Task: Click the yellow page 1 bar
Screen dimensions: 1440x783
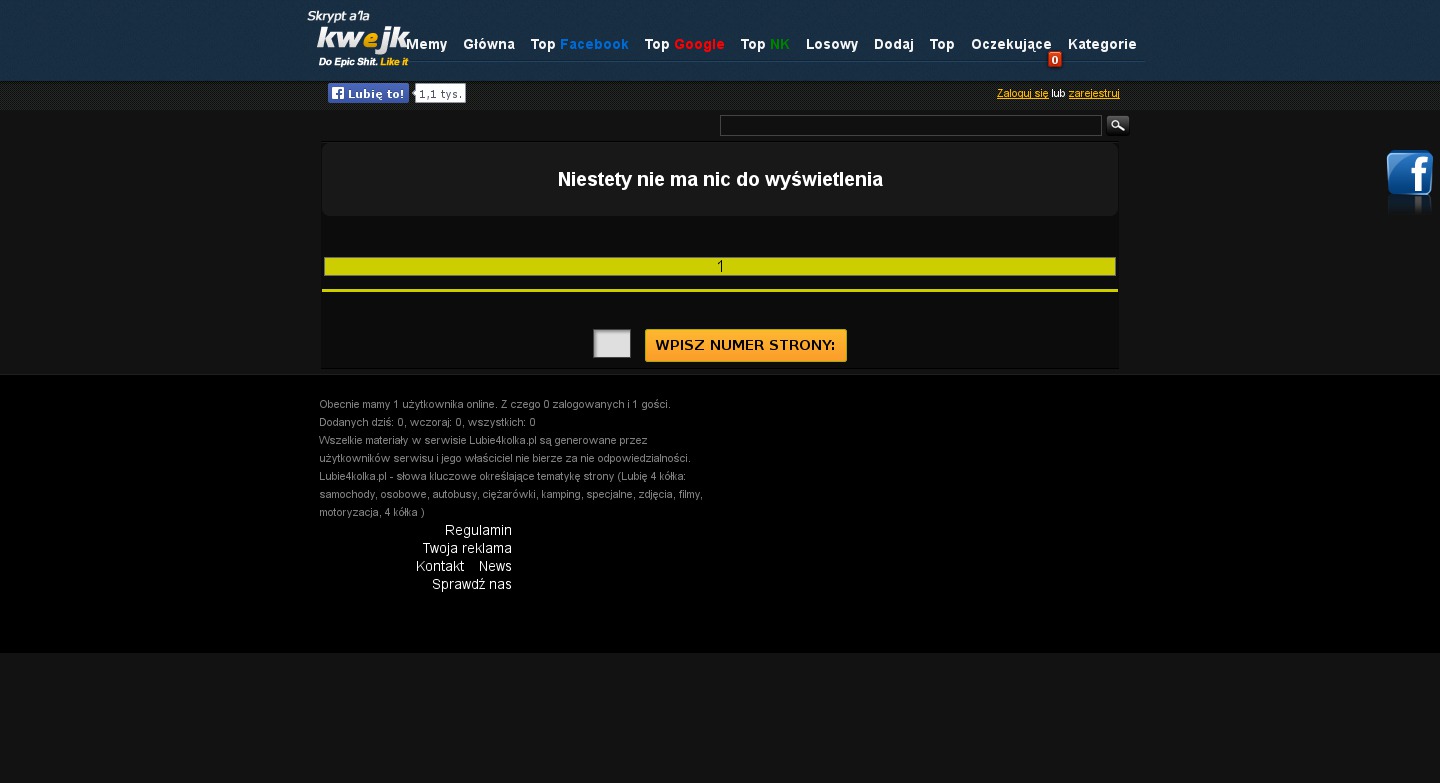Action: (720, 266)
